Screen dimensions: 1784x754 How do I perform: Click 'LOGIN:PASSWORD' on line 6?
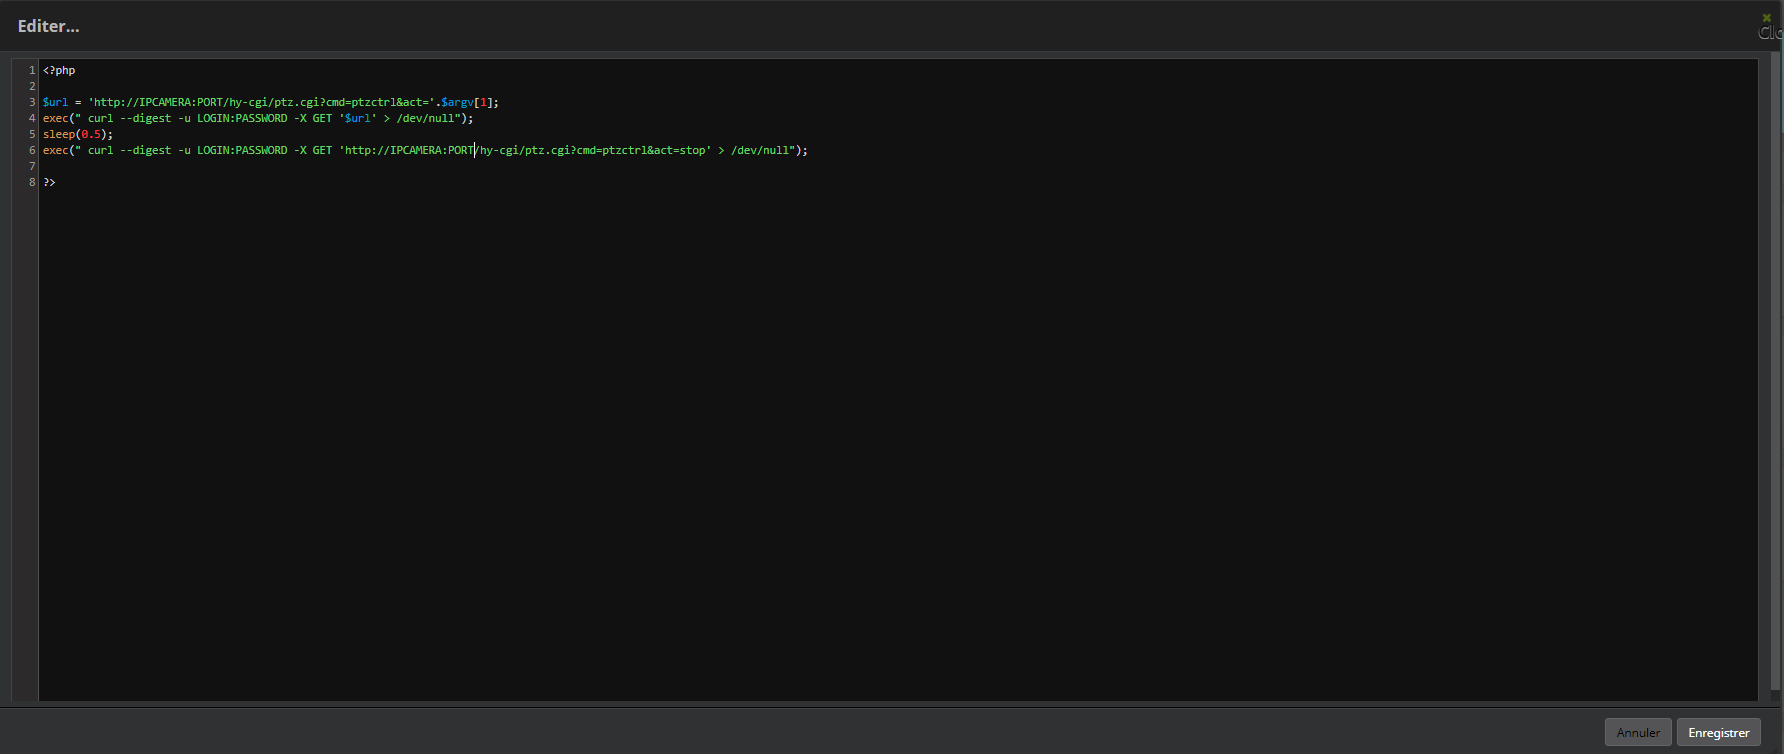pyautogui.click(x=242, y=150)
